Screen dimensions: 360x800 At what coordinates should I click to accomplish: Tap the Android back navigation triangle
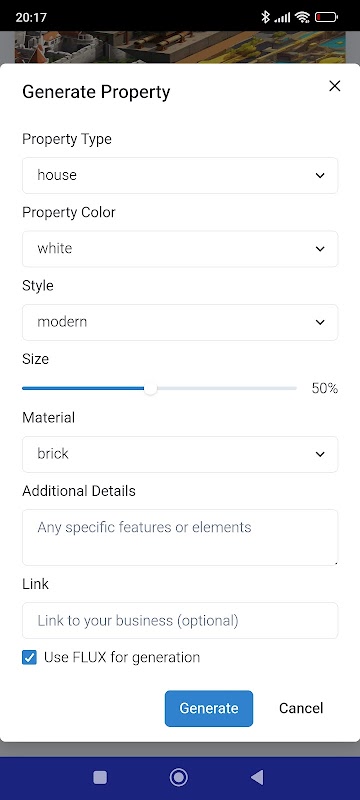257,778
